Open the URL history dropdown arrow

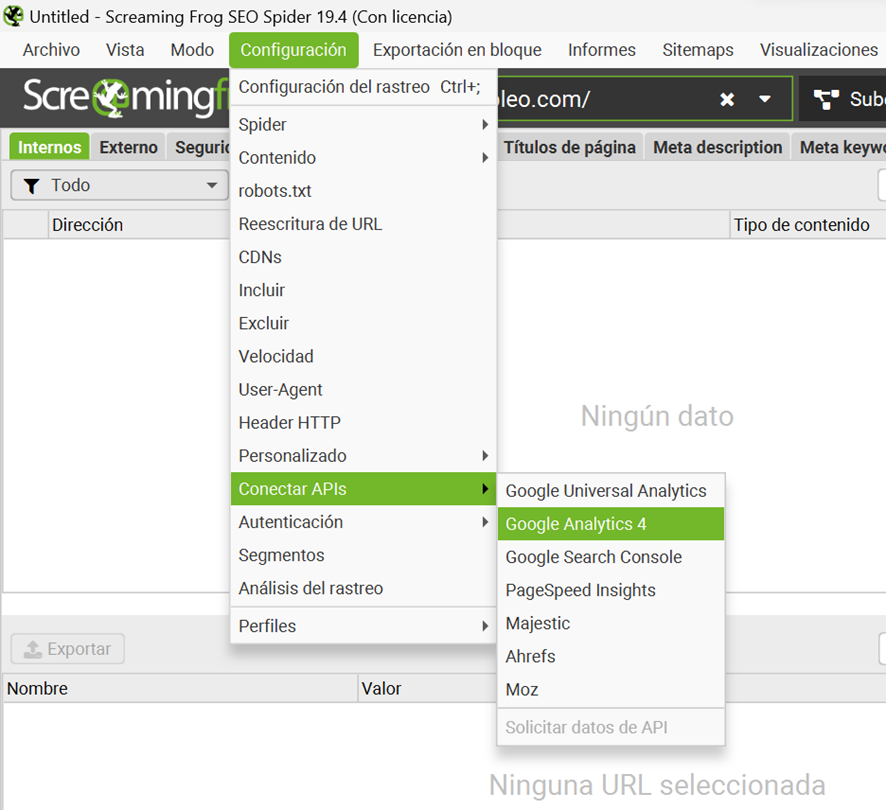[765, 99]
